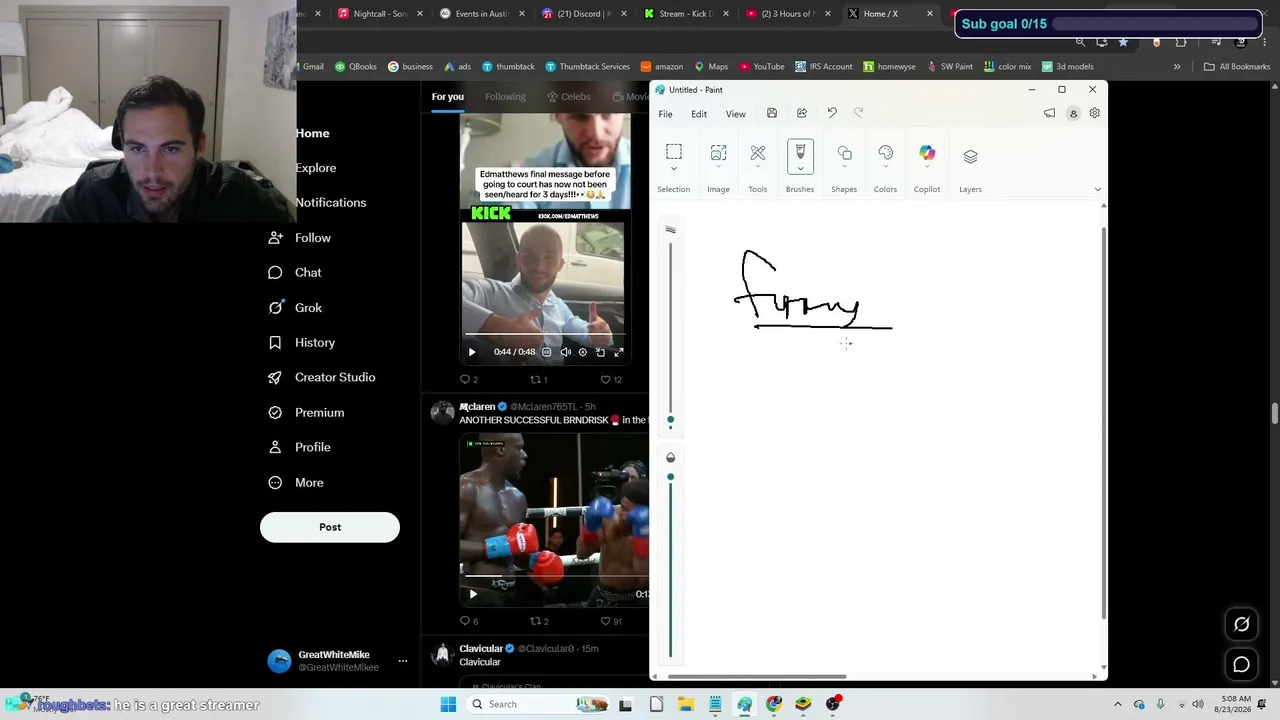Choose the rectangular Selection tool
Viewport: 1280px width, 720px height.
click(x=674, y=152)
